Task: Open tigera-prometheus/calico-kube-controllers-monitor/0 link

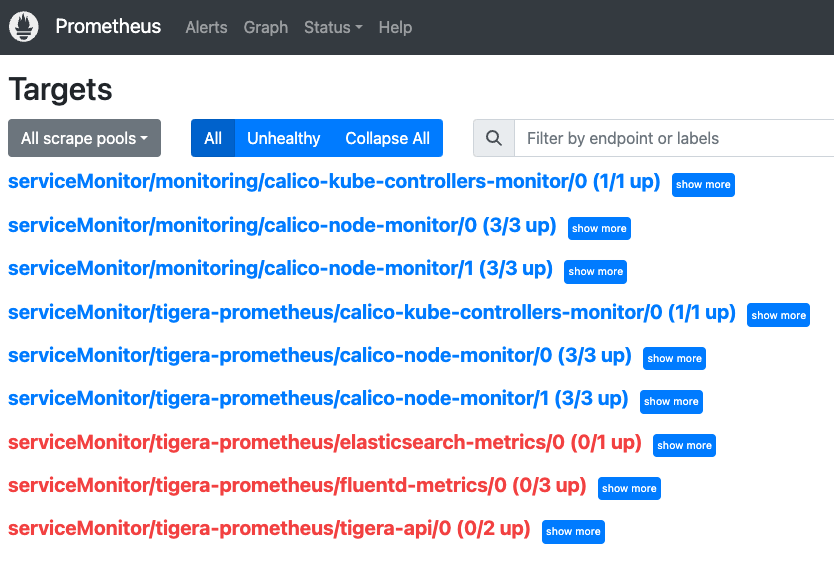Action: tap(372, 312)
